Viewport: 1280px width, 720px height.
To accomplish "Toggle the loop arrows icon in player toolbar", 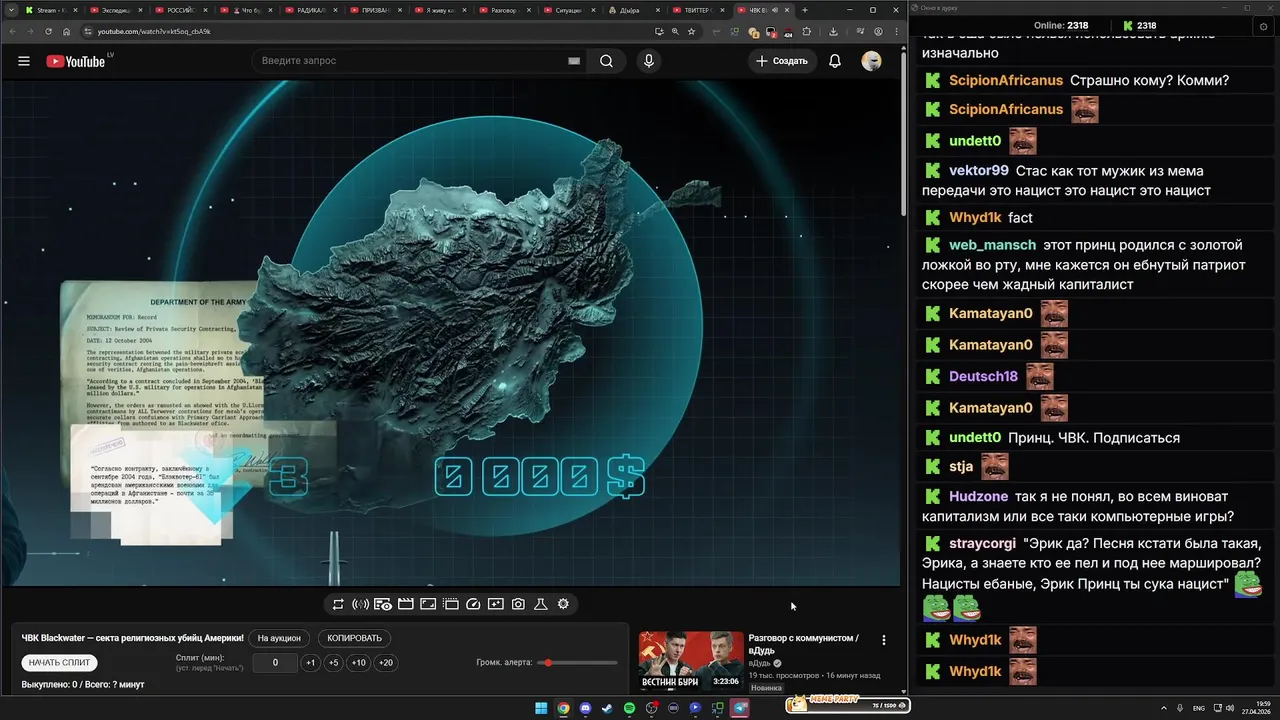I will [x=338, y=604].
